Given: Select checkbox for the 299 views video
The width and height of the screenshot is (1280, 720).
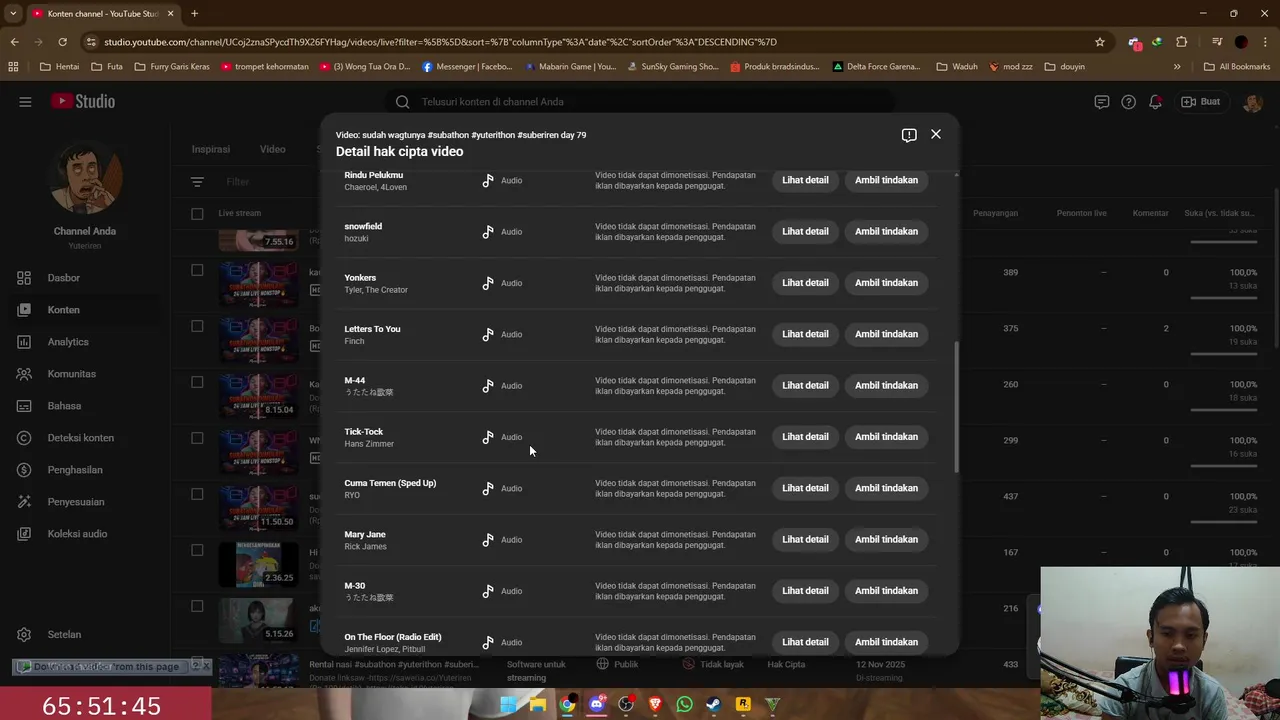Looking at the screenshot, I should [x=197, y=438].
